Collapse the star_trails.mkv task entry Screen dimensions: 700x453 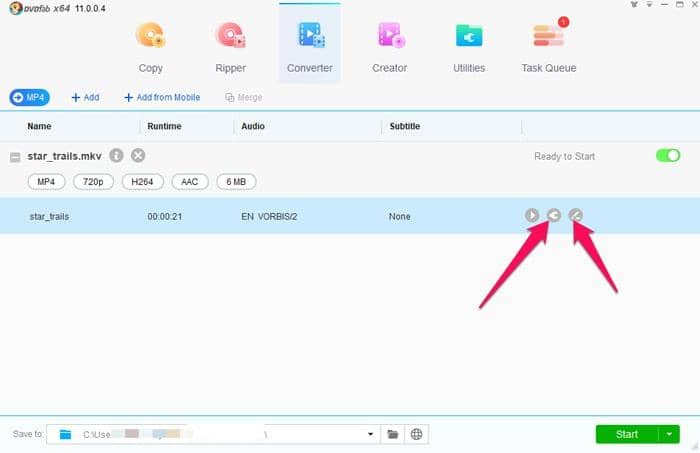point(15,157)
